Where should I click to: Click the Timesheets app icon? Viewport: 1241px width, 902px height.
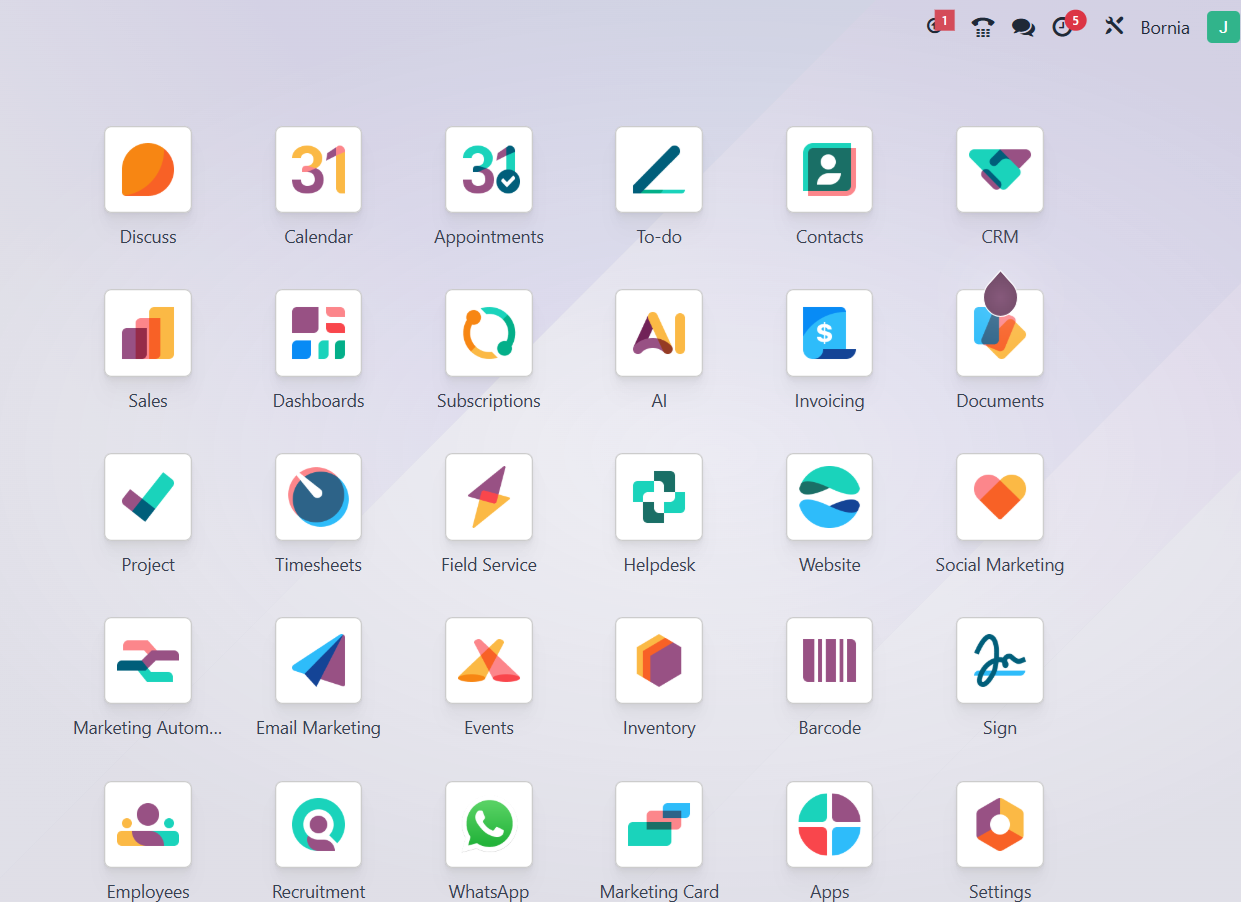coord(318,498)
